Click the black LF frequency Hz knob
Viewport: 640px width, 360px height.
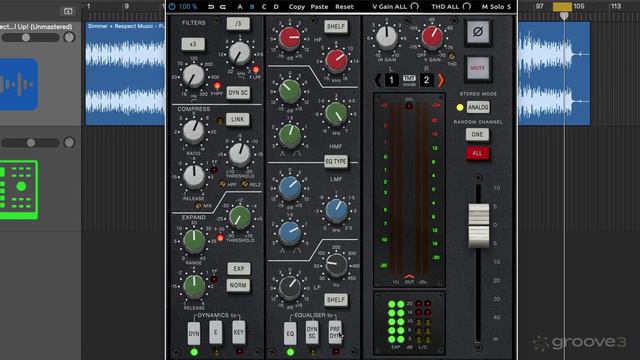pyautogui.click(x=336, y=265)
